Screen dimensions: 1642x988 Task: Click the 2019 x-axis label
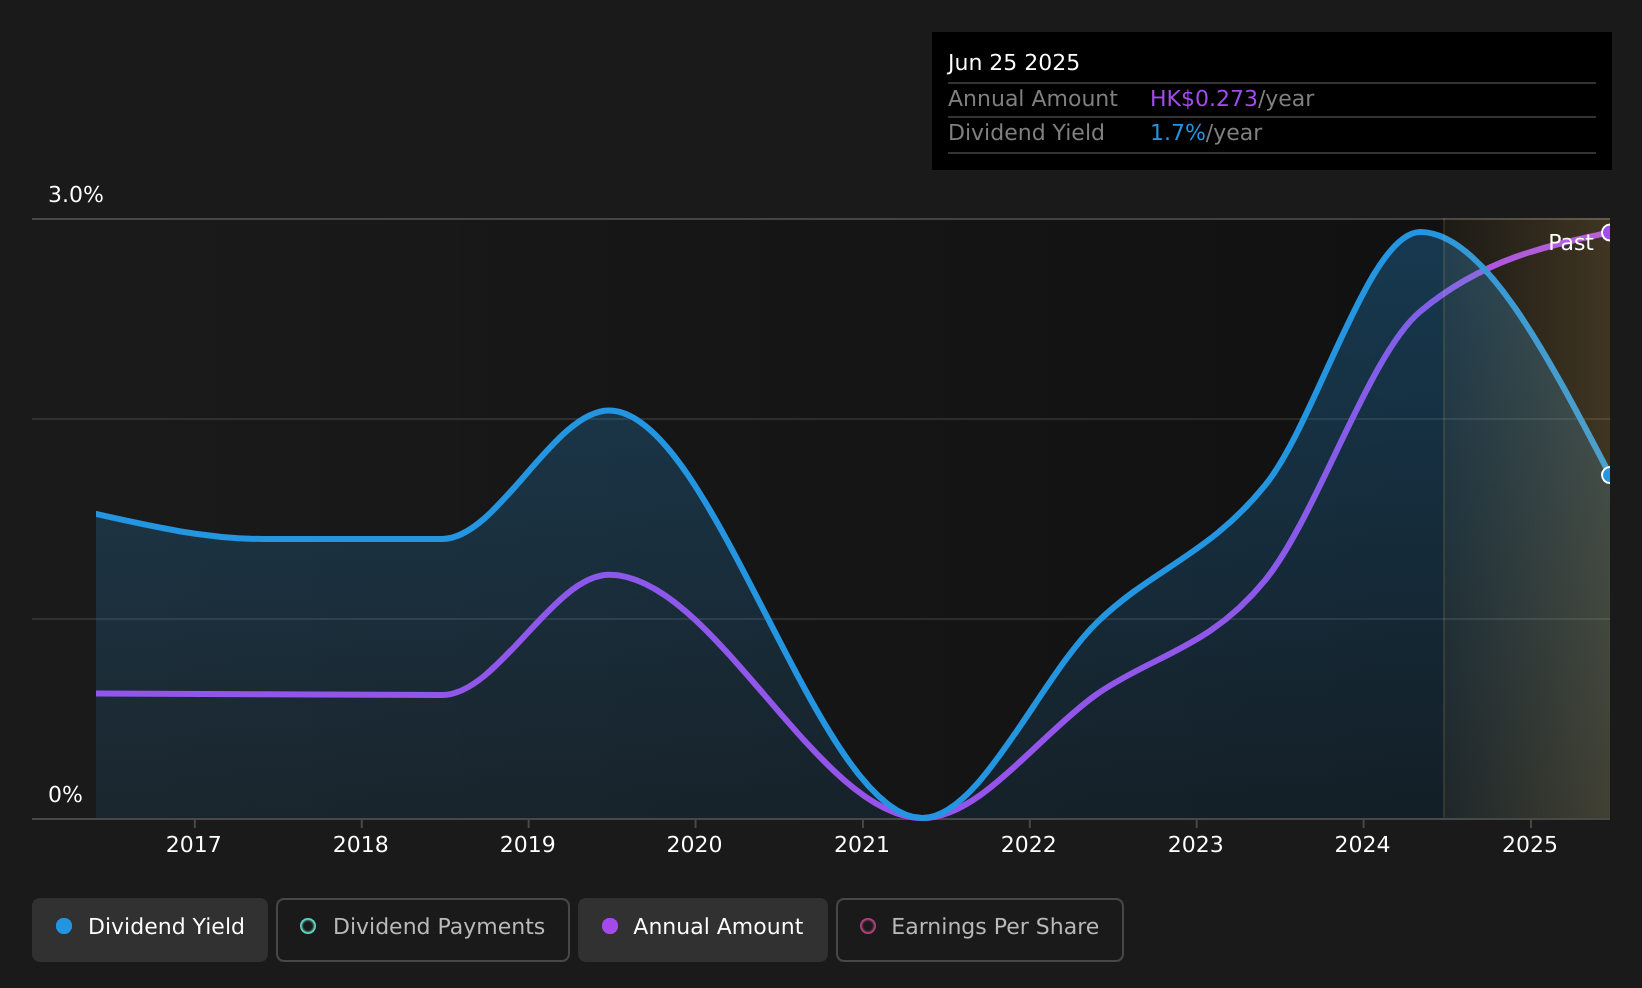point(527,845)
